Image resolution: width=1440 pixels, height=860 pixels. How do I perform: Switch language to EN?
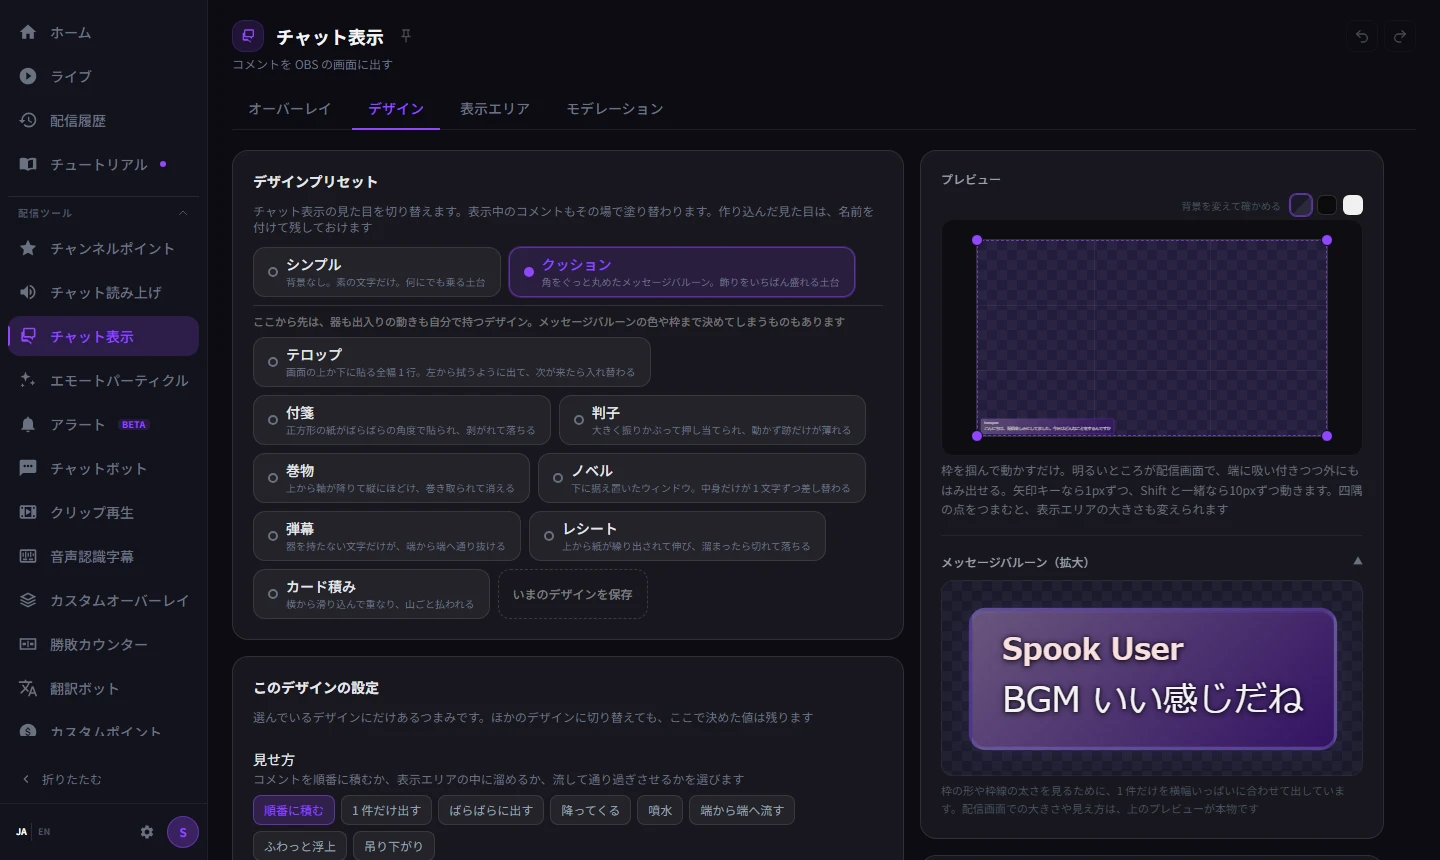44,832
